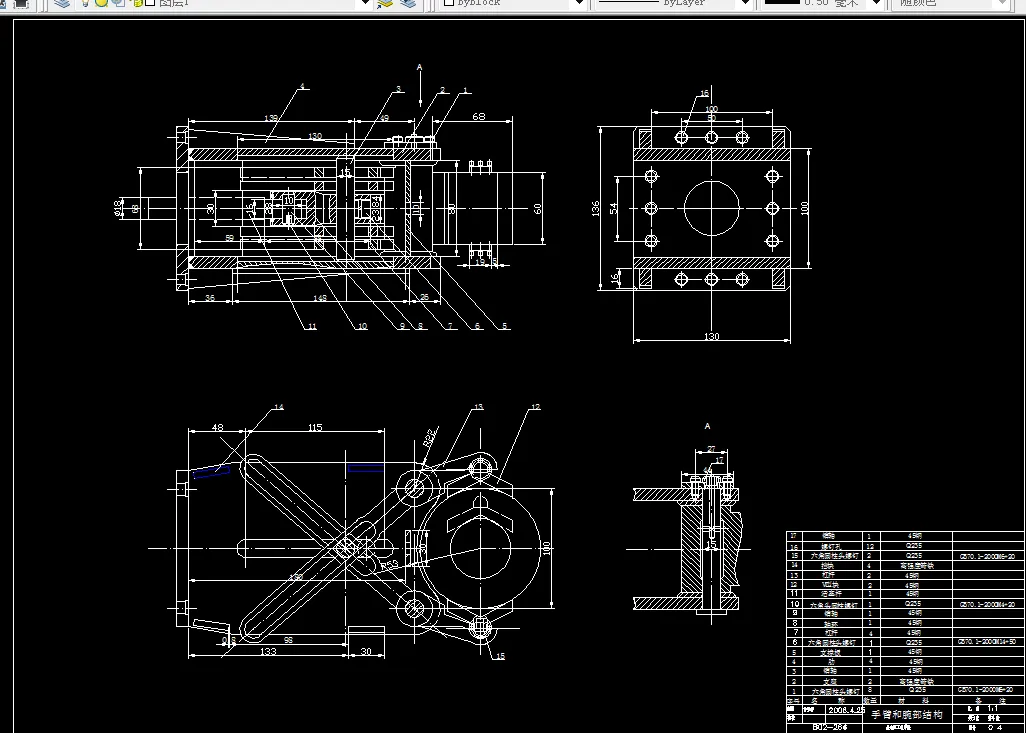Open the 图层1 layer dropdown arrow
This screenshot has width=1026, height=733.
point(366,3)
